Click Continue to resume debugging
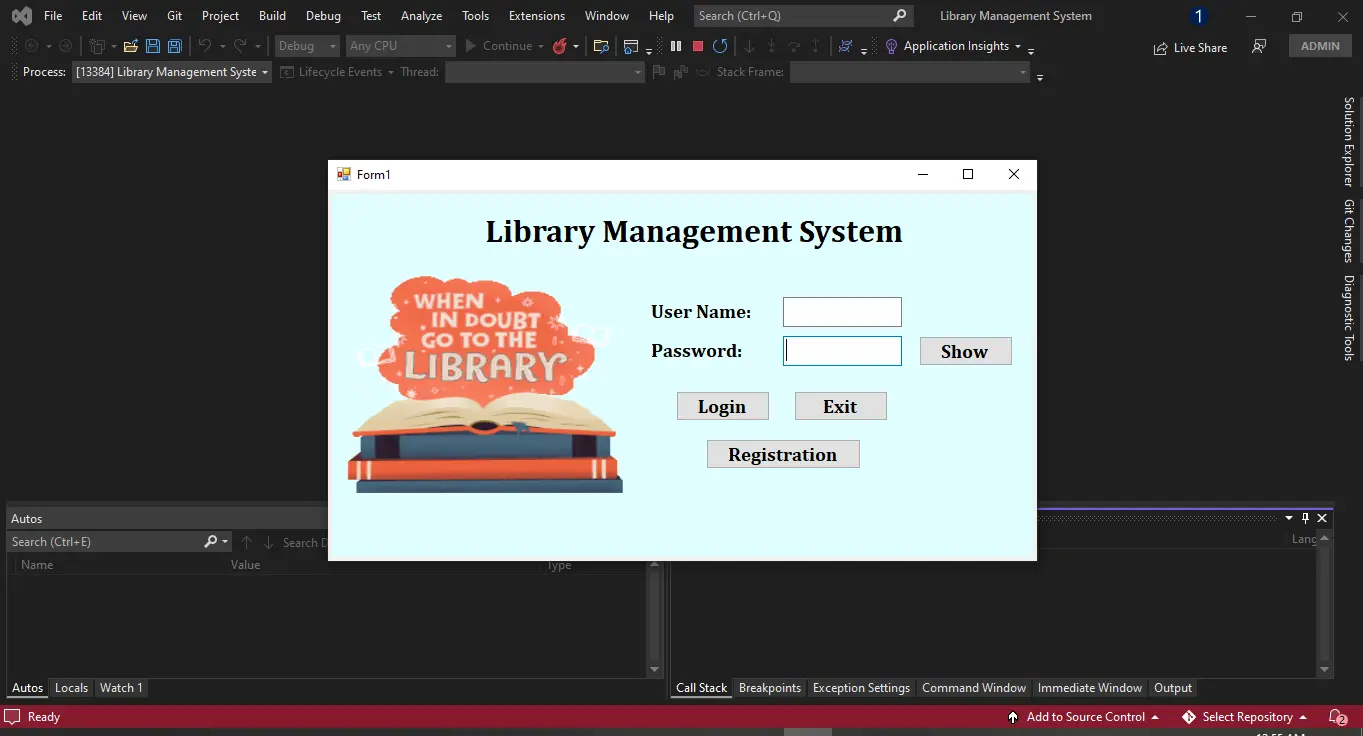The height and width of the screenshot is (736, 1363). coord(498,46)
